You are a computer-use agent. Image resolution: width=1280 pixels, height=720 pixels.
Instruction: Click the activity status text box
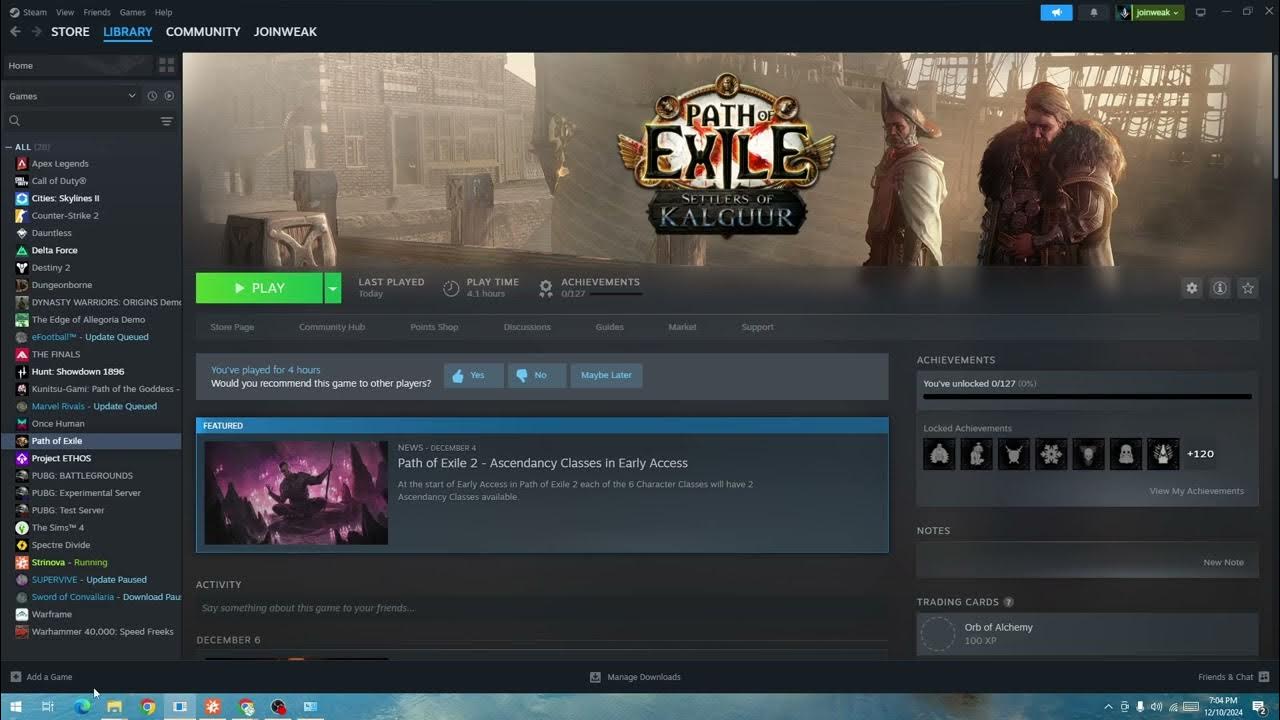pyautogui.click(x=542, y=608)
